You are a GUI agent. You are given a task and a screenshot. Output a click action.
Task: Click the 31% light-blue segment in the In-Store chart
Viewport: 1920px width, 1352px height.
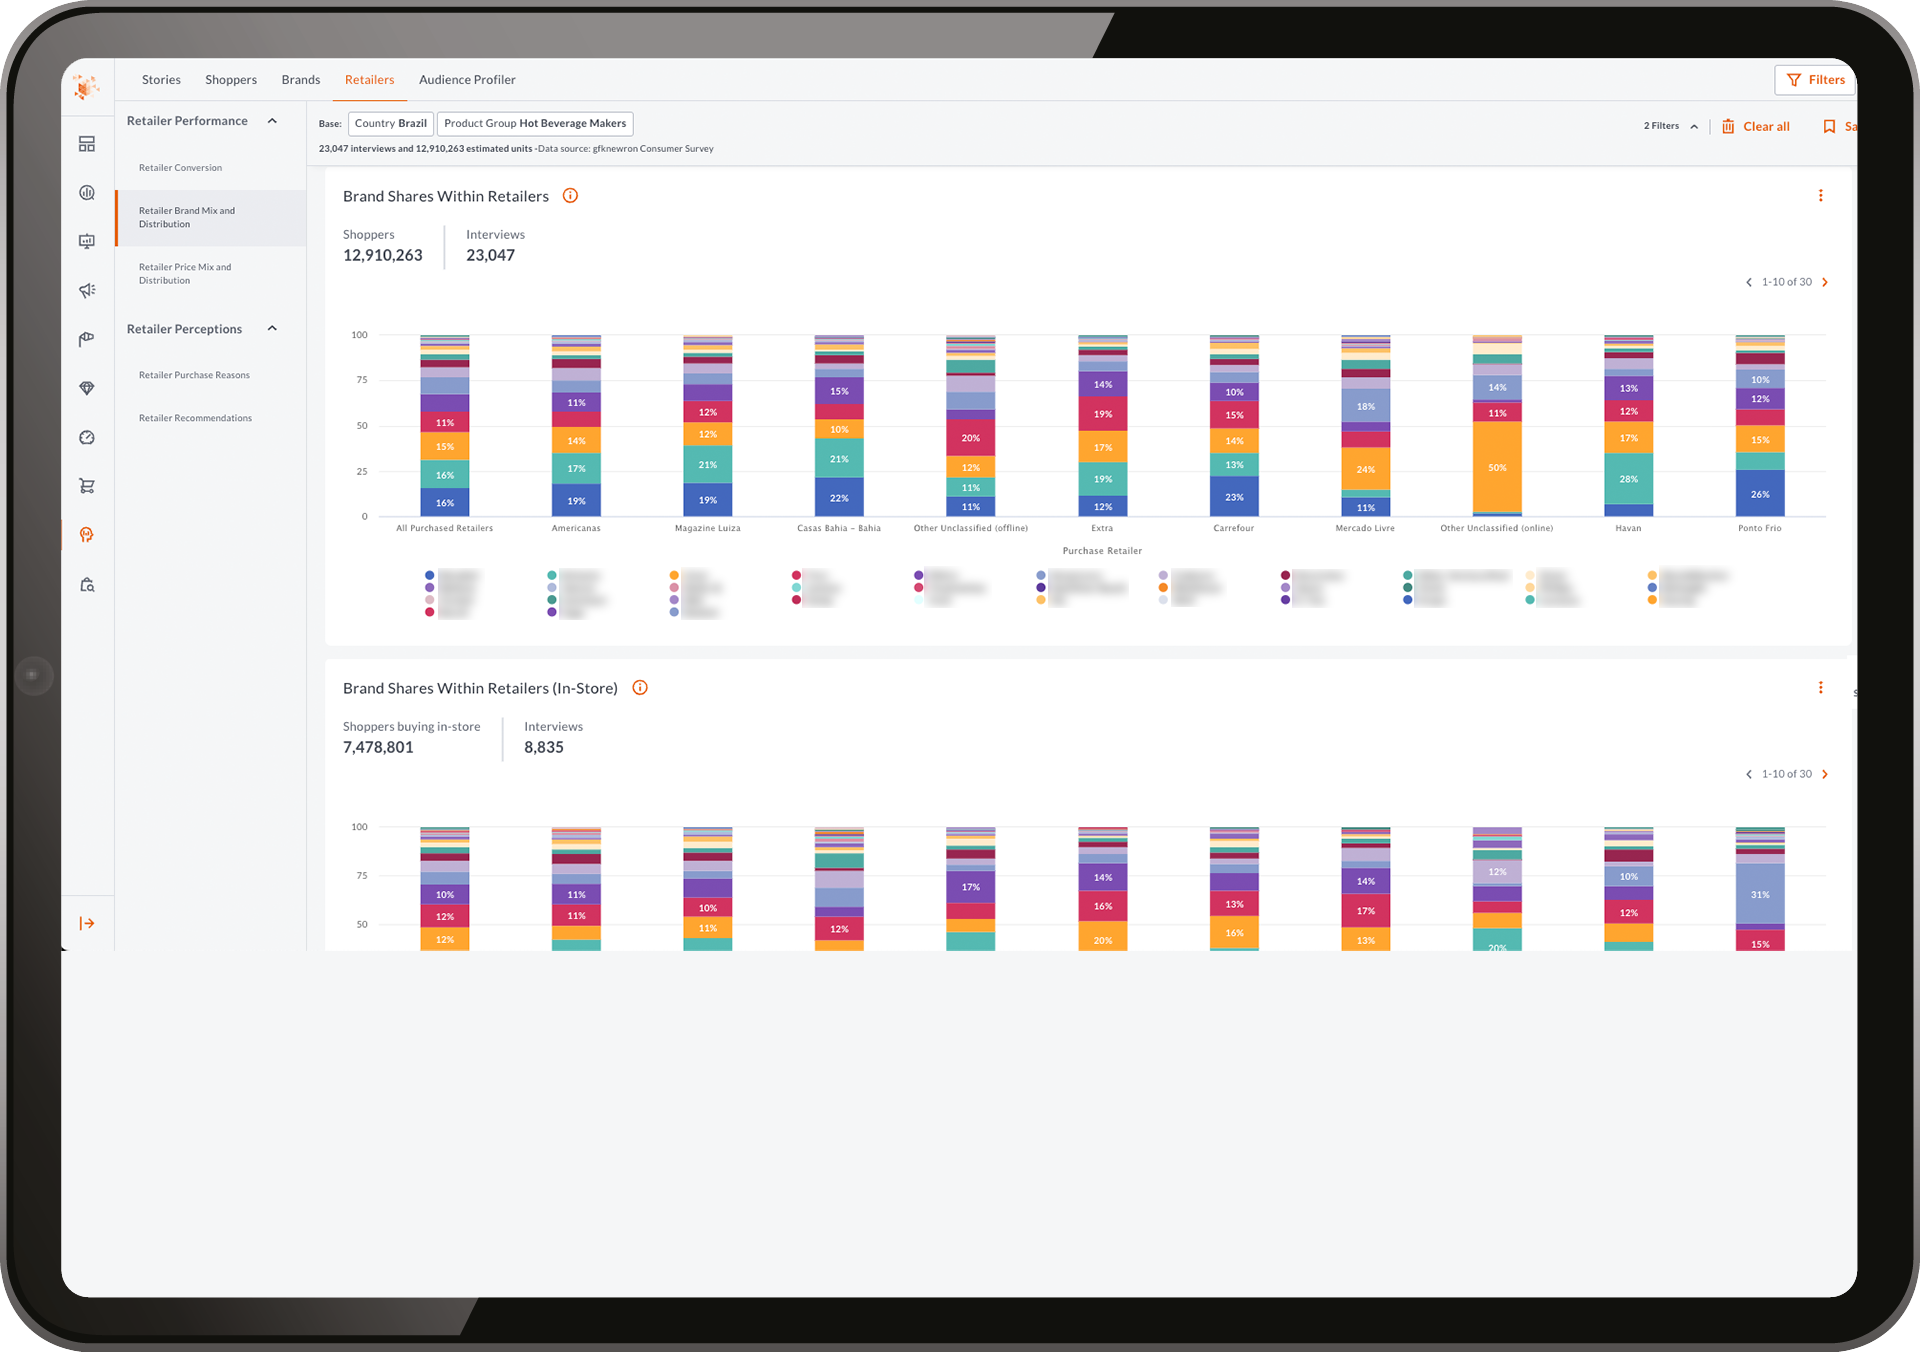pos(1760,894)
